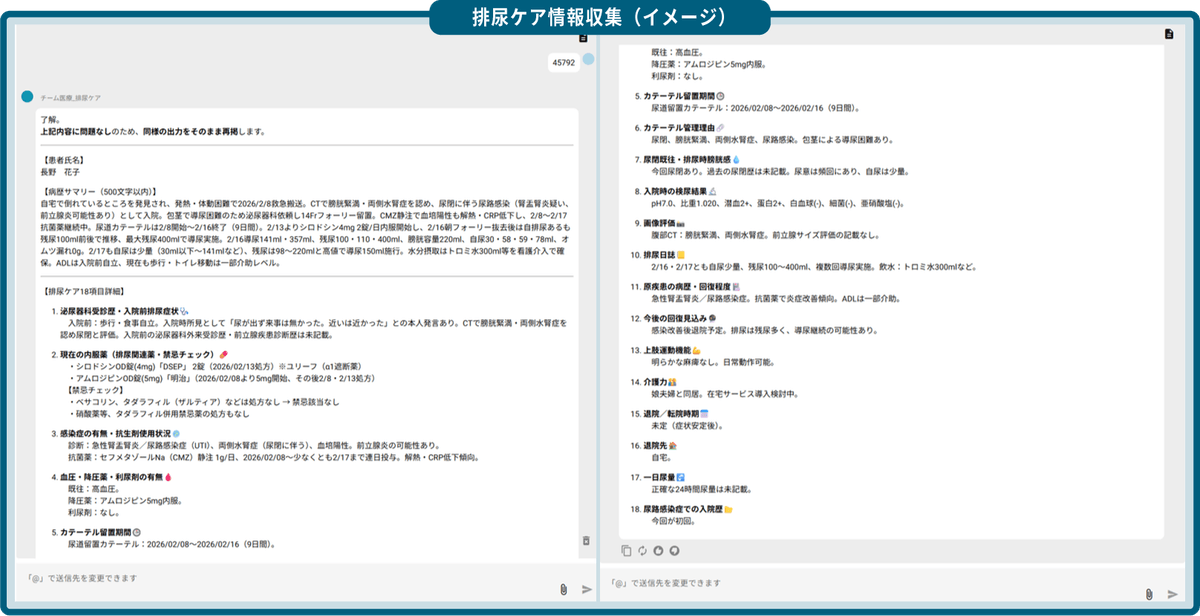
Task: Click the fourth circular icon under response
Action: (674, 550)
